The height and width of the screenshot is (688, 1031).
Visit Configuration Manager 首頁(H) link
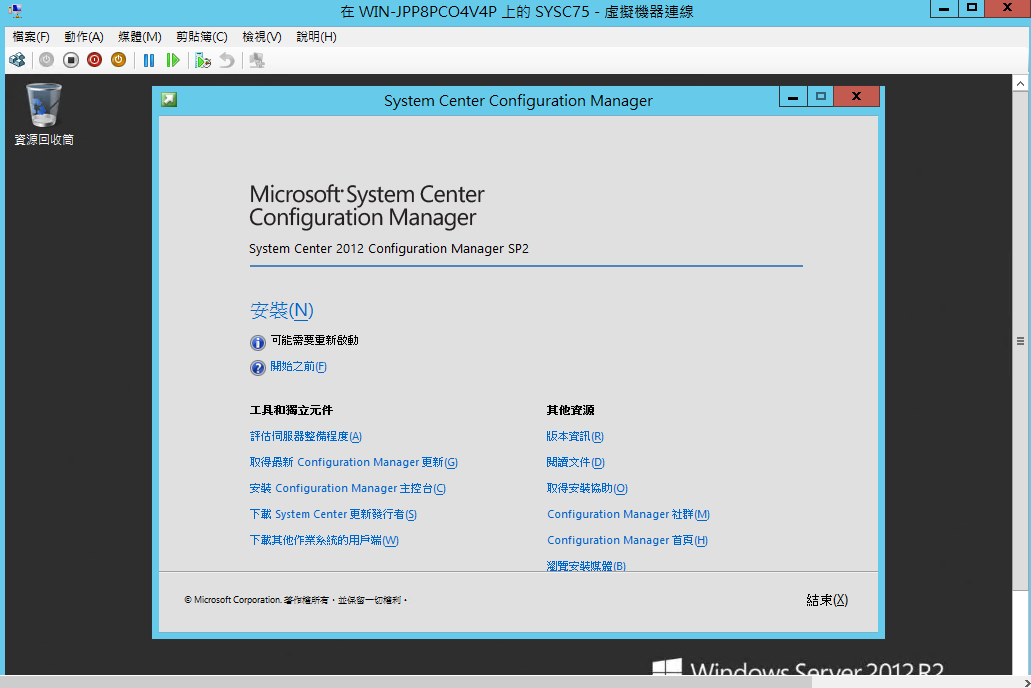tap(627, 540)
